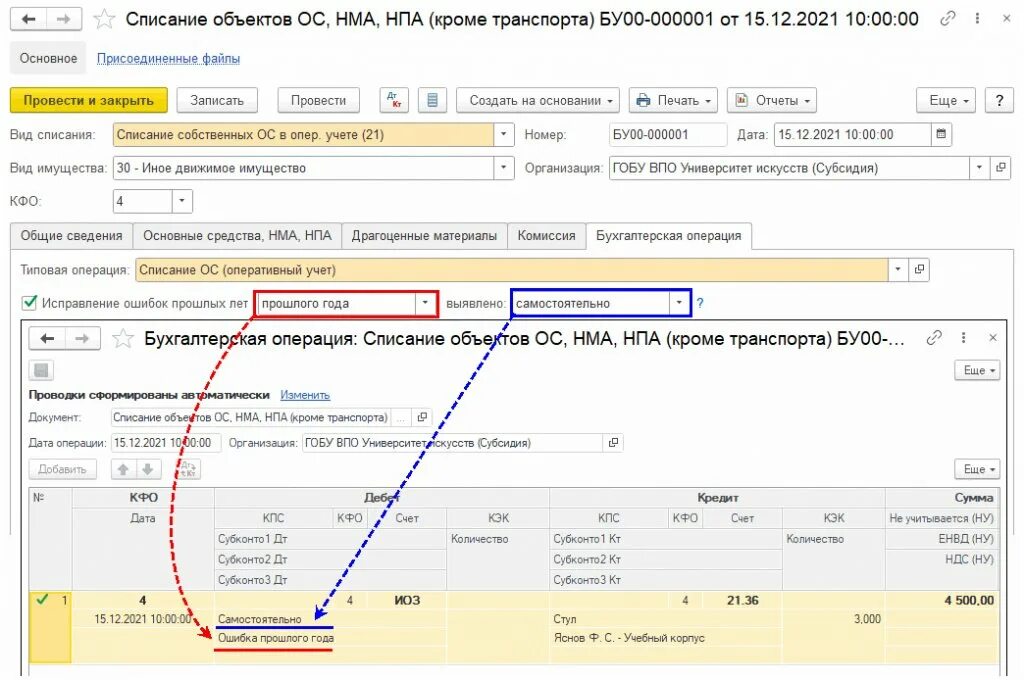Toggle Исправление ошибок прошлых лет checkbox
Screen dimensions: 1024x680
(x=29, y=302)
